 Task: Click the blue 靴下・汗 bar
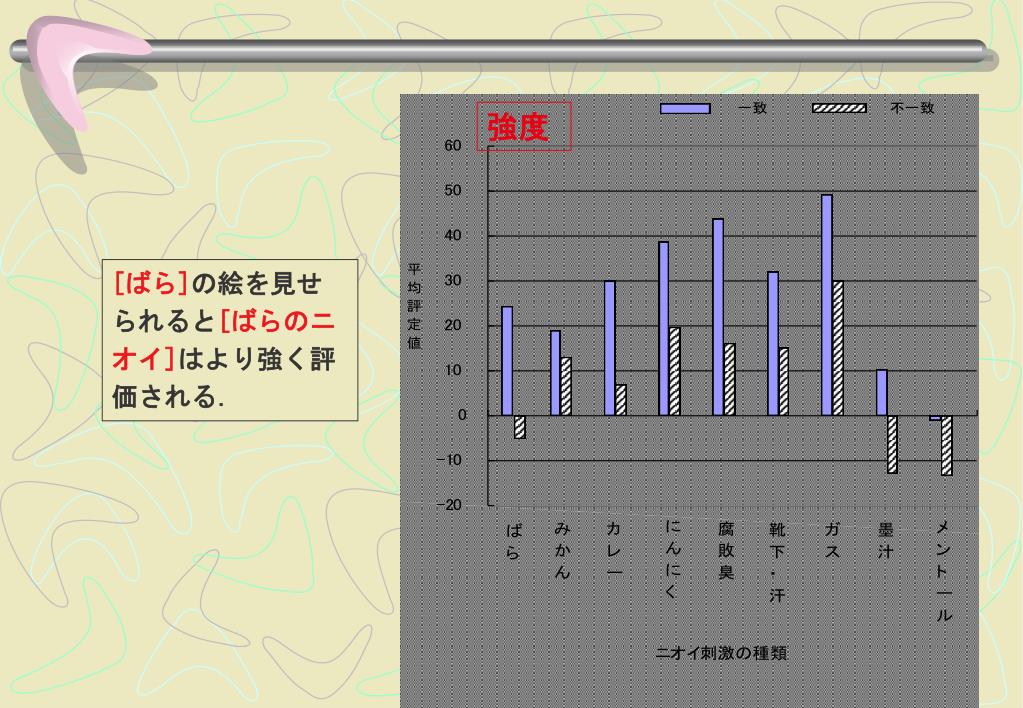tap(772, 344)
